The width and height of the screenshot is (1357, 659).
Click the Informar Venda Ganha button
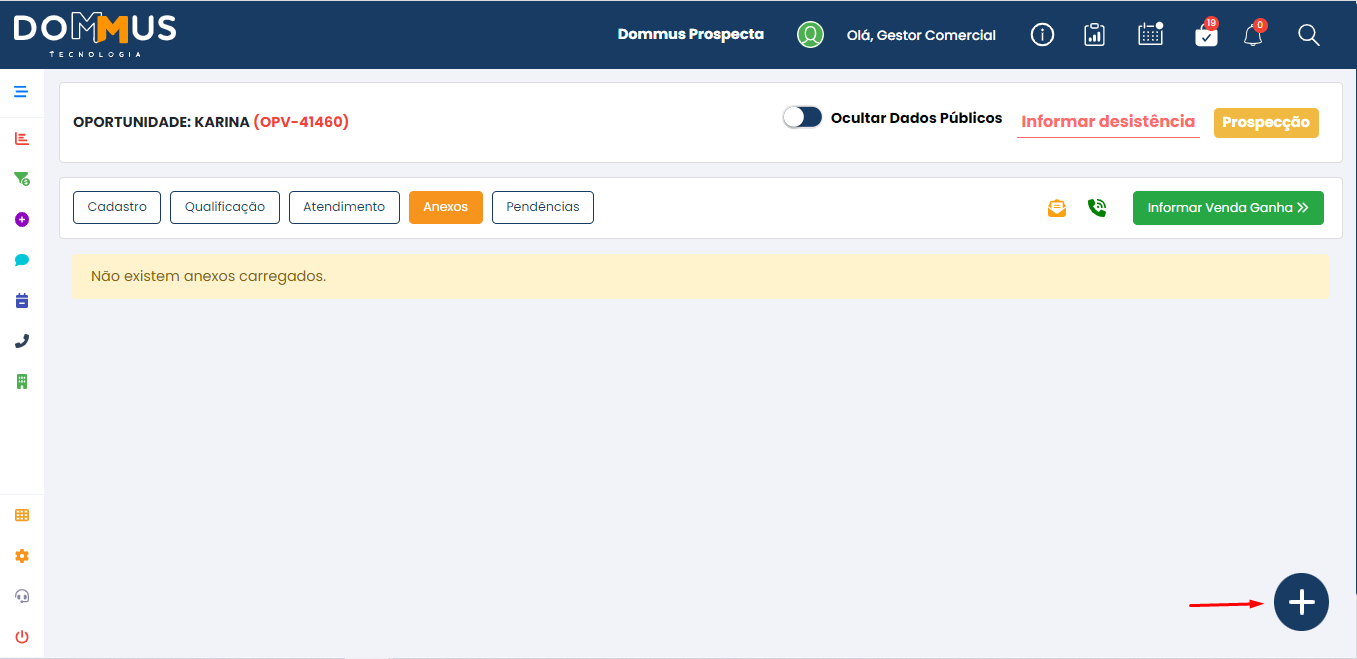click(x=1228, y=208)
